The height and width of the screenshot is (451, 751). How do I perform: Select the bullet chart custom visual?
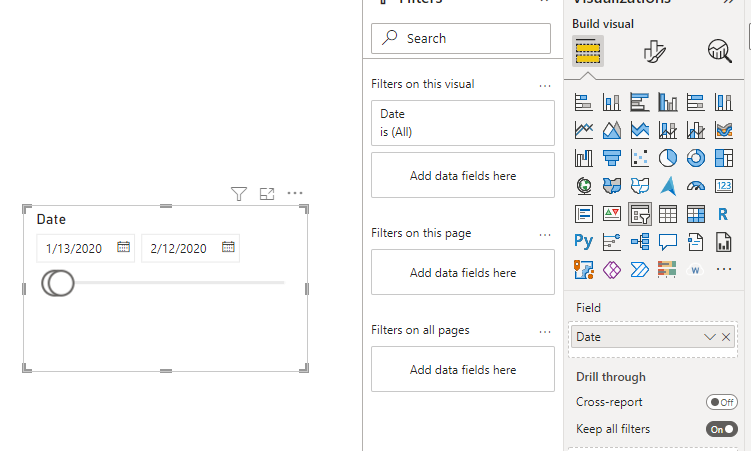click(x=668, y=270)
